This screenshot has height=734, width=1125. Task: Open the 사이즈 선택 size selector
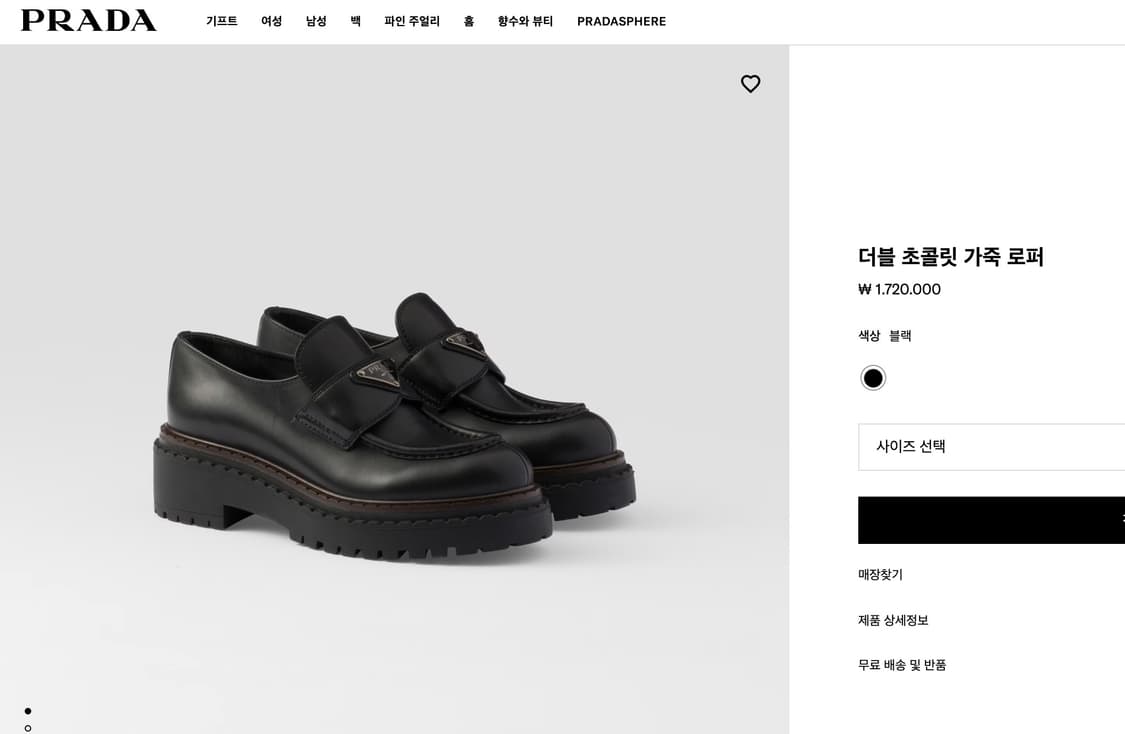992,447
